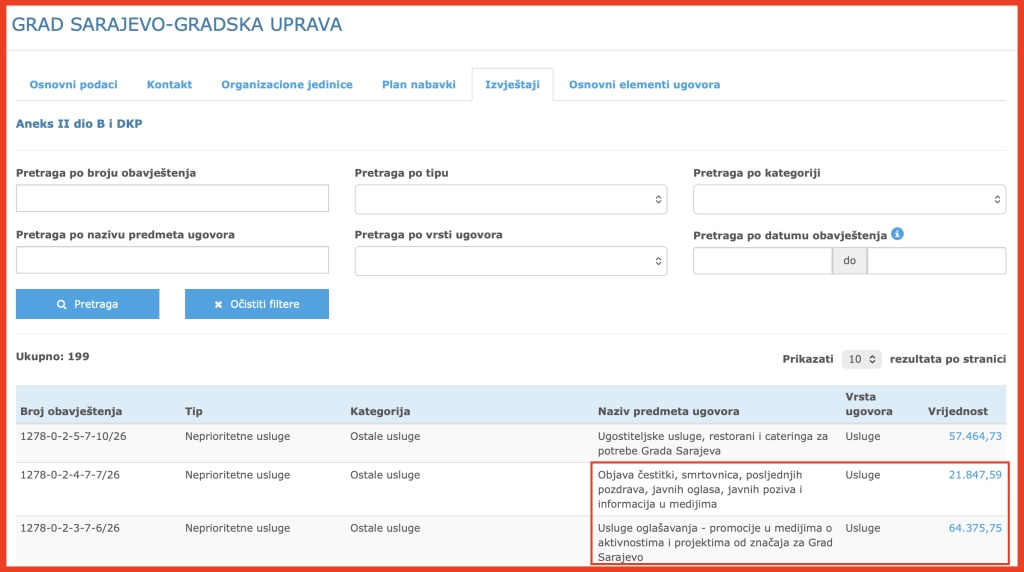Open the value link 57.464,73

[974, 437]
